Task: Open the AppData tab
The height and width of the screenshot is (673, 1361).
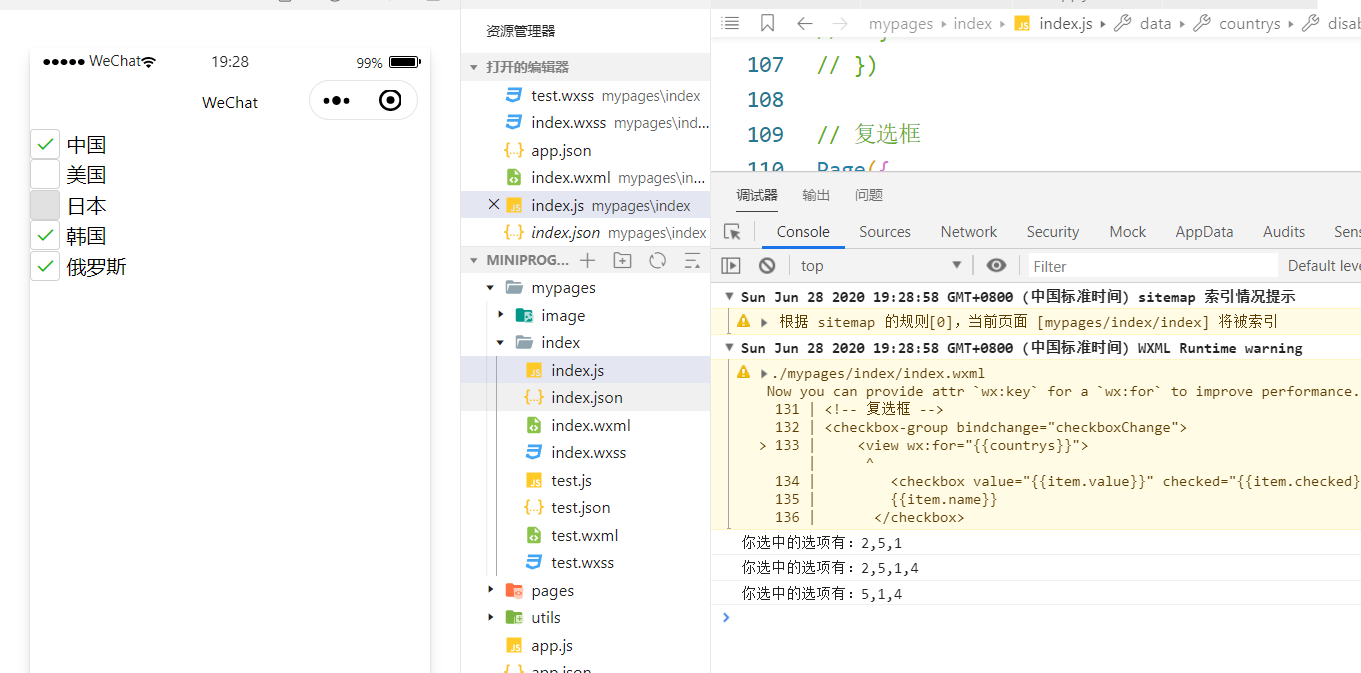Action: point(1204,232)
